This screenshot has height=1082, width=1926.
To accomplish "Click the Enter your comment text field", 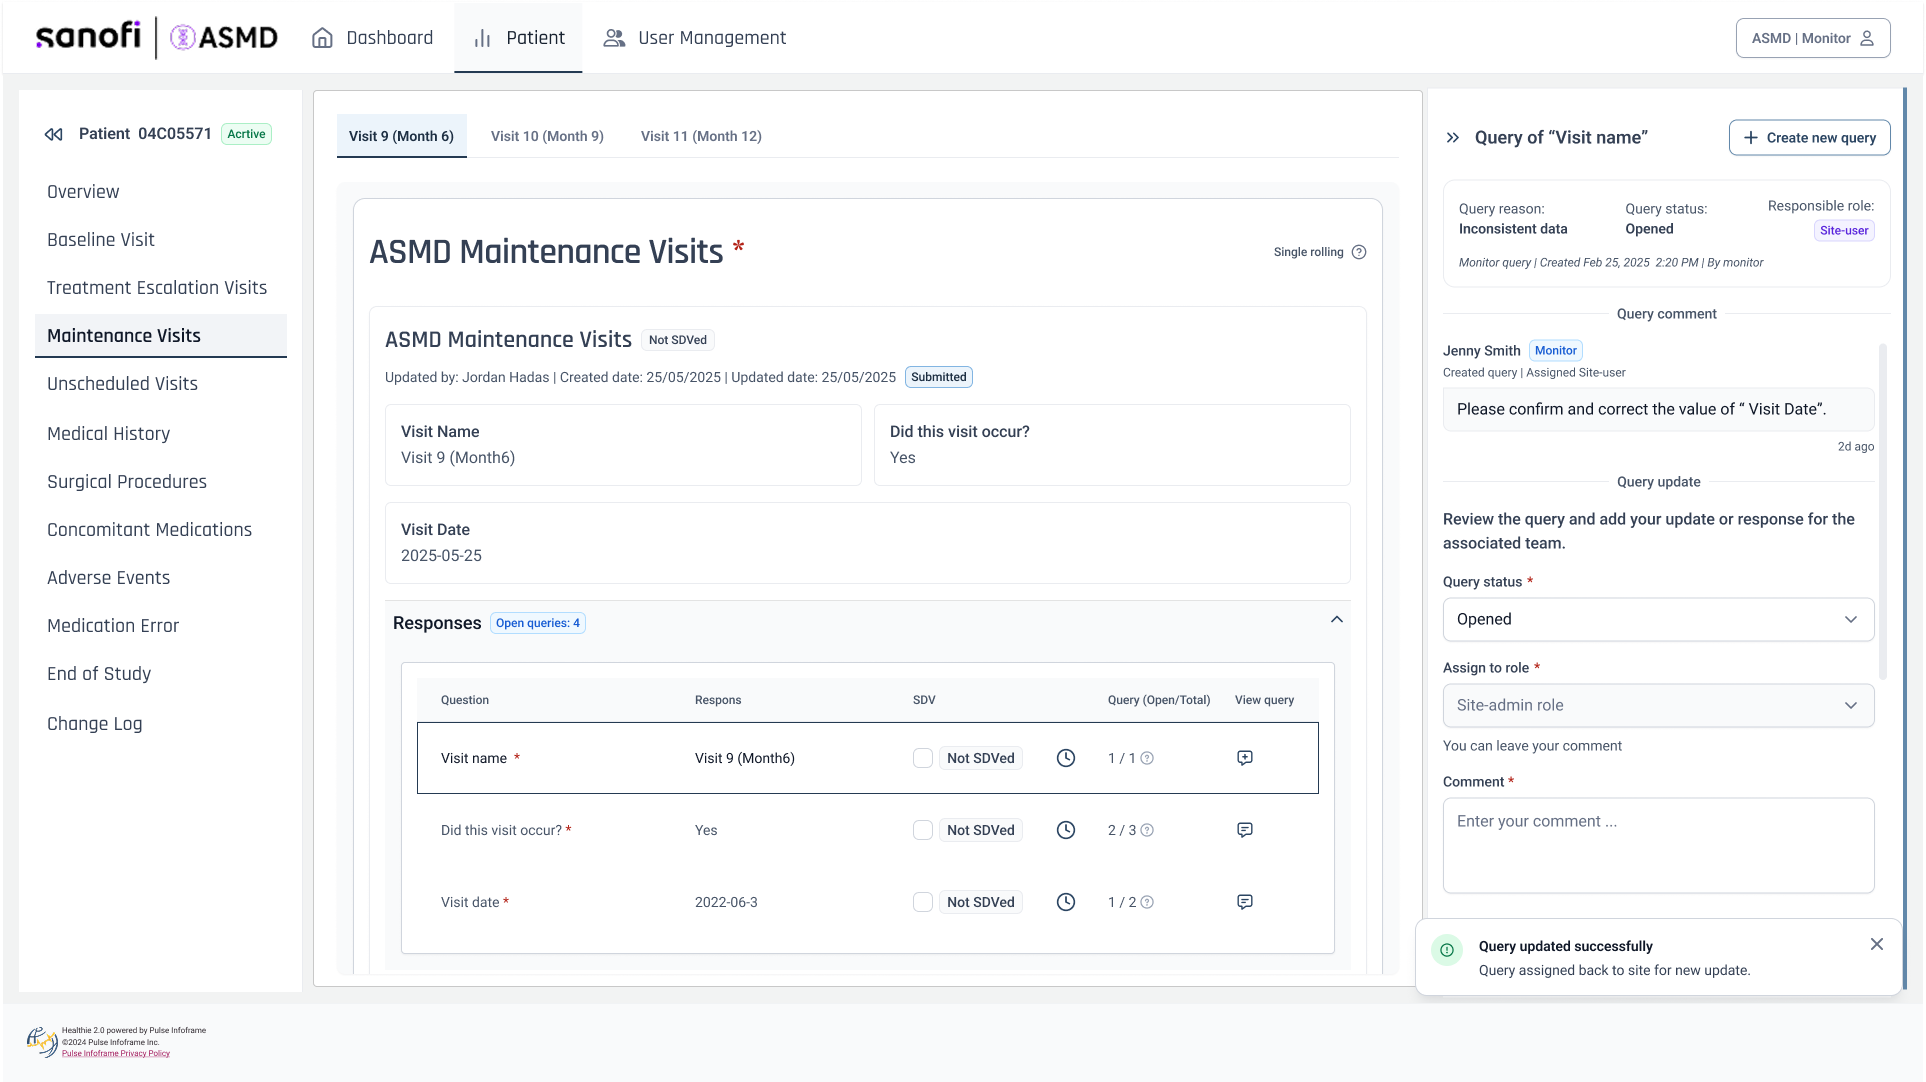I will (x=1658, y=845).
